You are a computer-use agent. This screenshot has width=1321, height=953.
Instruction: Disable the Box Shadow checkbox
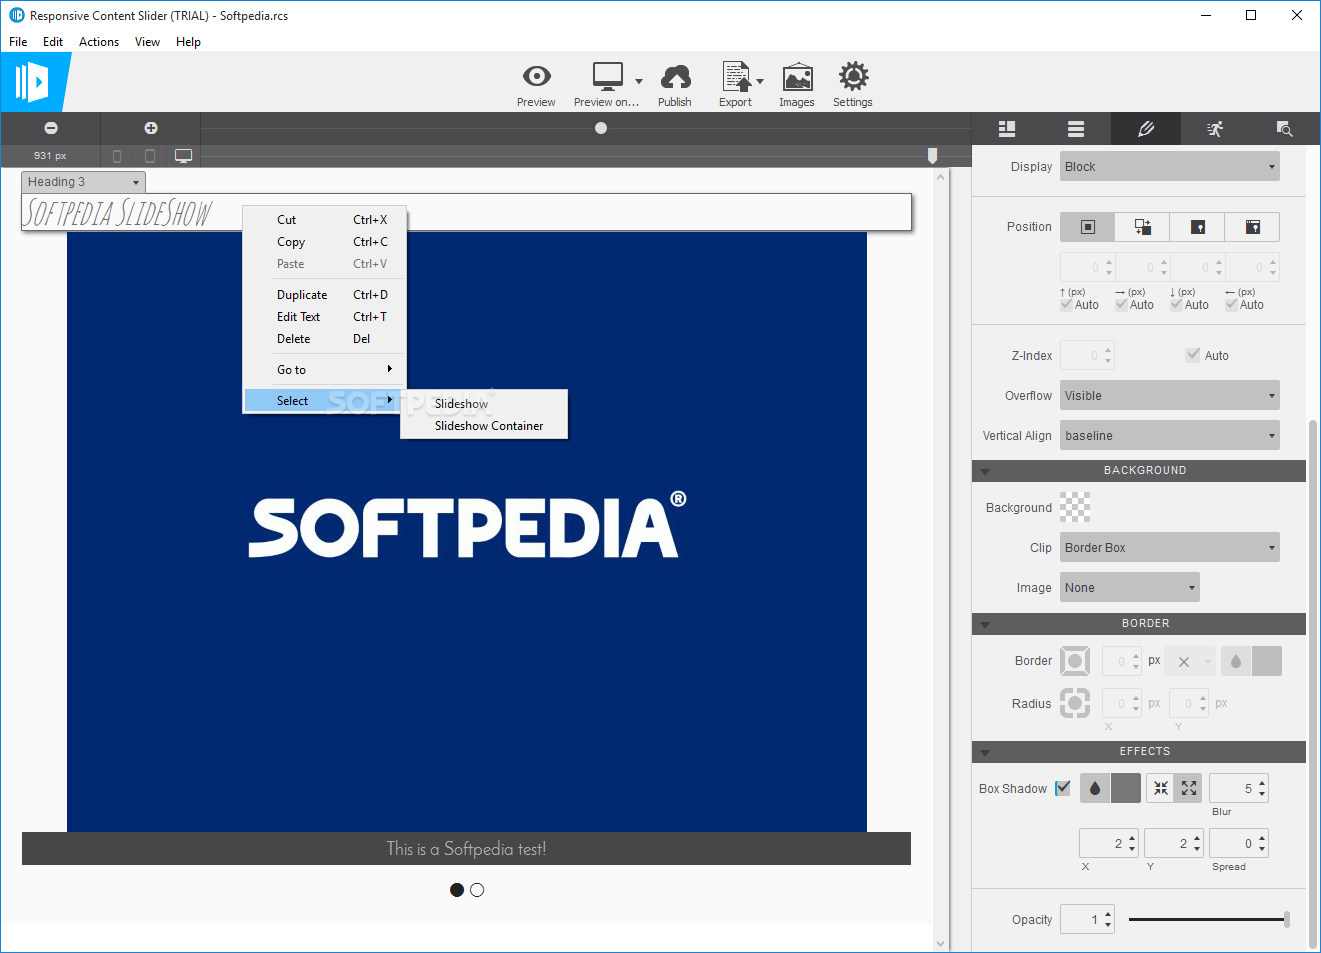(x=1063, y=788)
